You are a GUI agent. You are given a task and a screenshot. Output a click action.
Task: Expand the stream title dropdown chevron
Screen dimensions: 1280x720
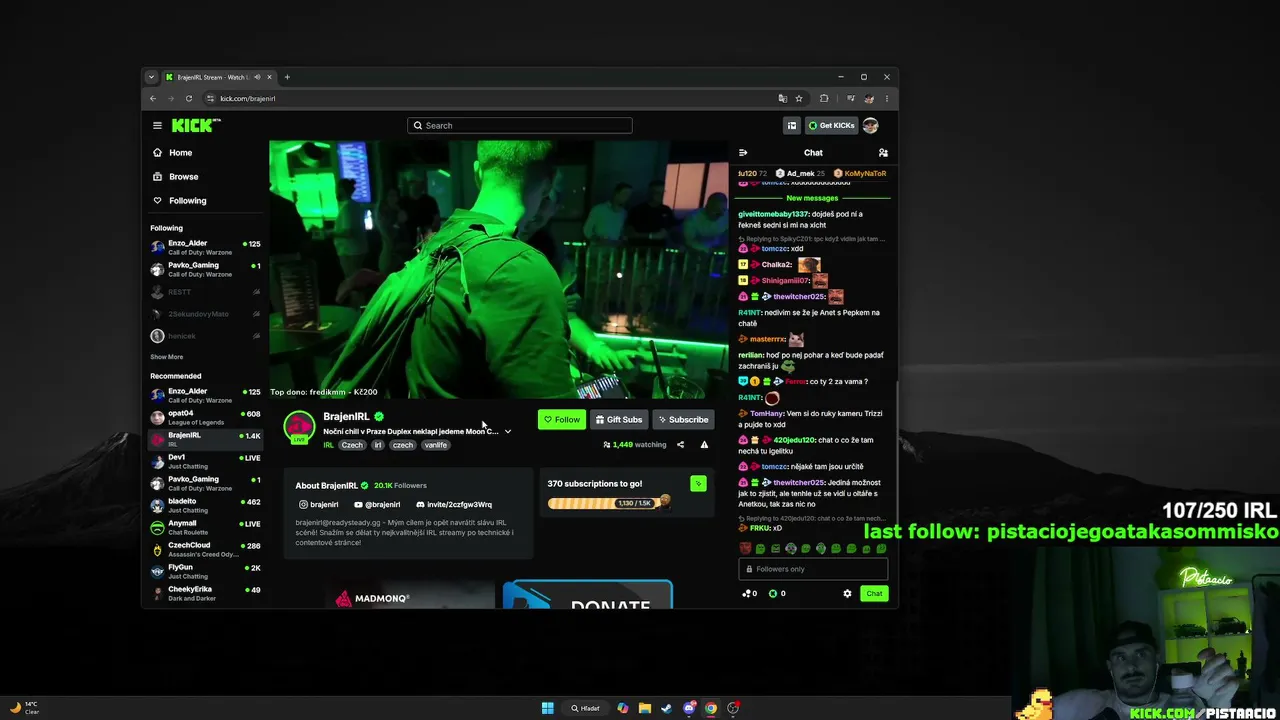pos(508,432)
